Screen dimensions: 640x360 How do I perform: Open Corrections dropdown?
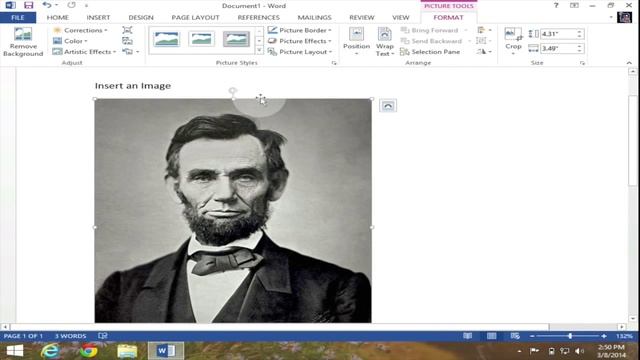coord(80,30)
